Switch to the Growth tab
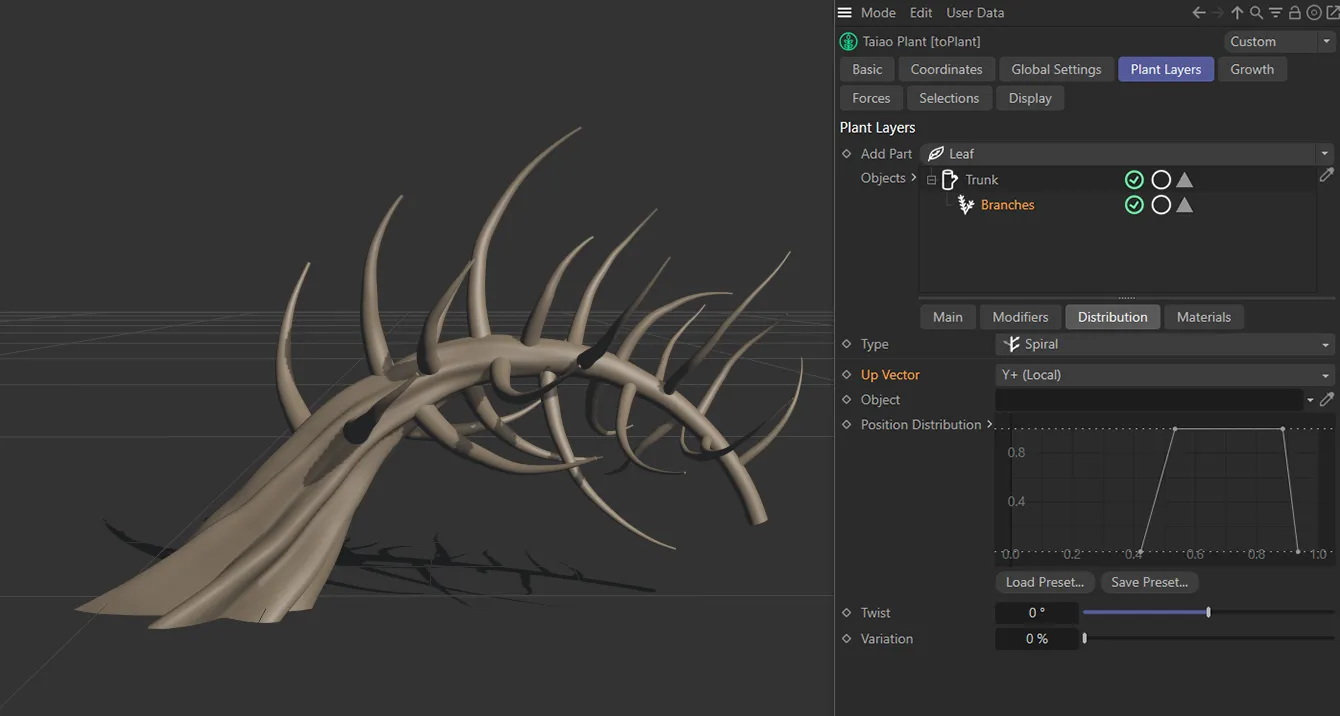1340x716 pixels. (x=1252, y=69)
